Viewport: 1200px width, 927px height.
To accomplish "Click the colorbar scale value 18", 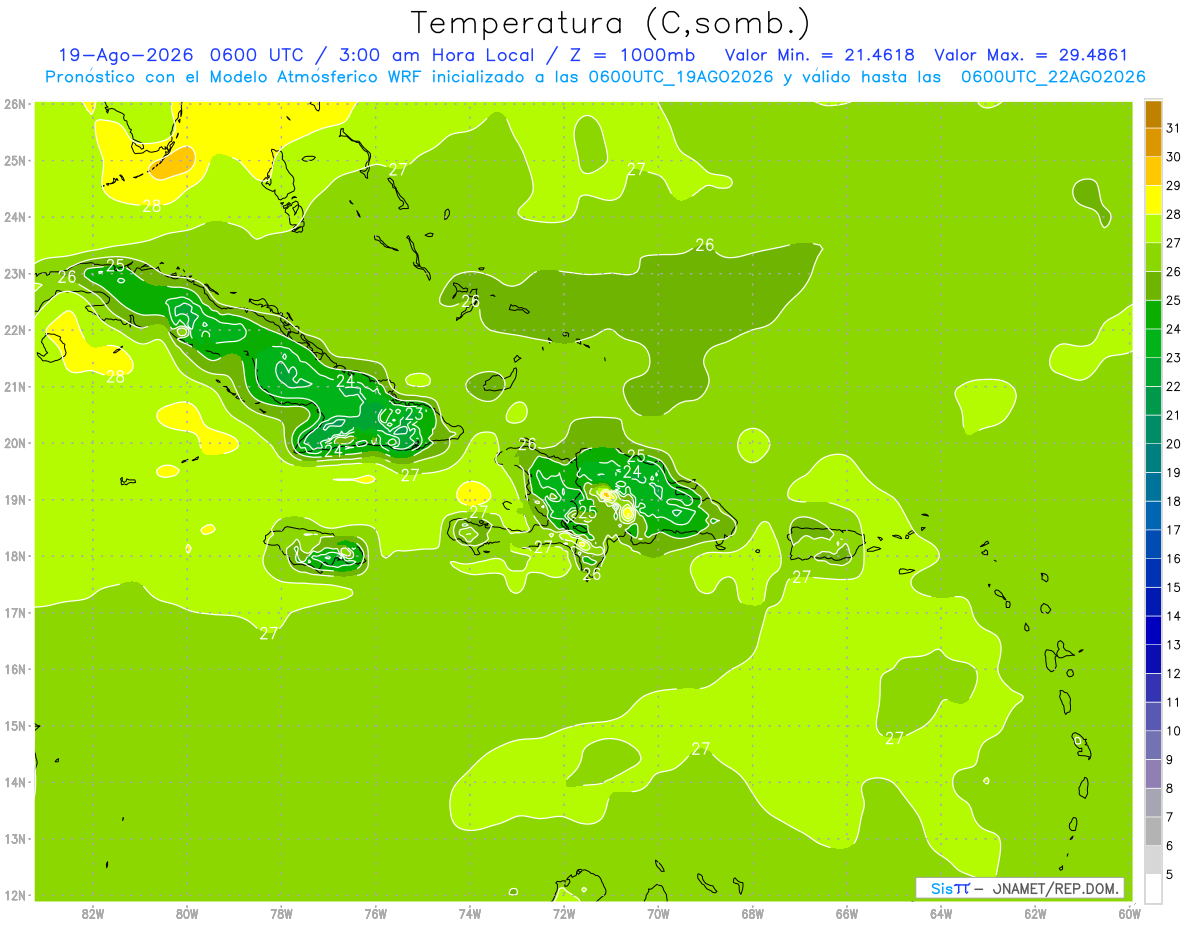I will (x=1173, y=501).
